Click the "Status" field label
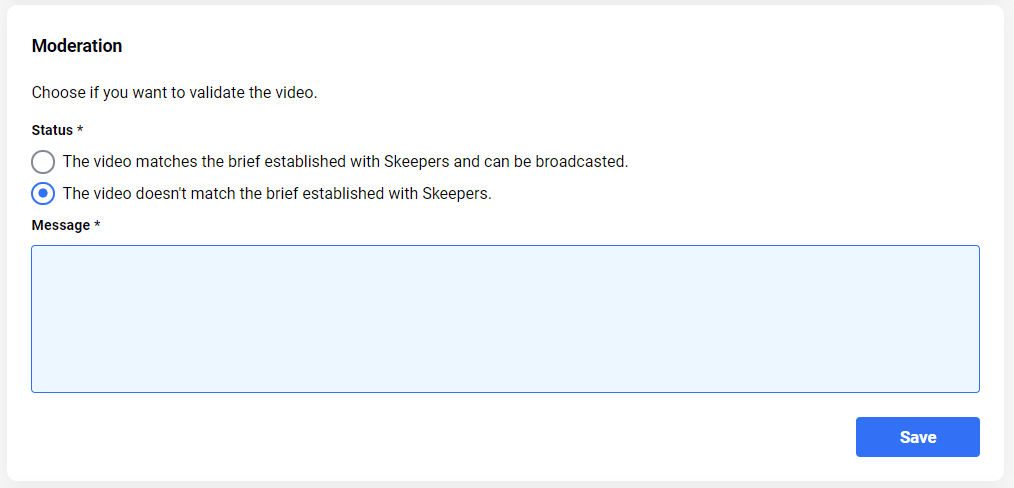This screenshot has height=488, width=1014. point(52,130)
